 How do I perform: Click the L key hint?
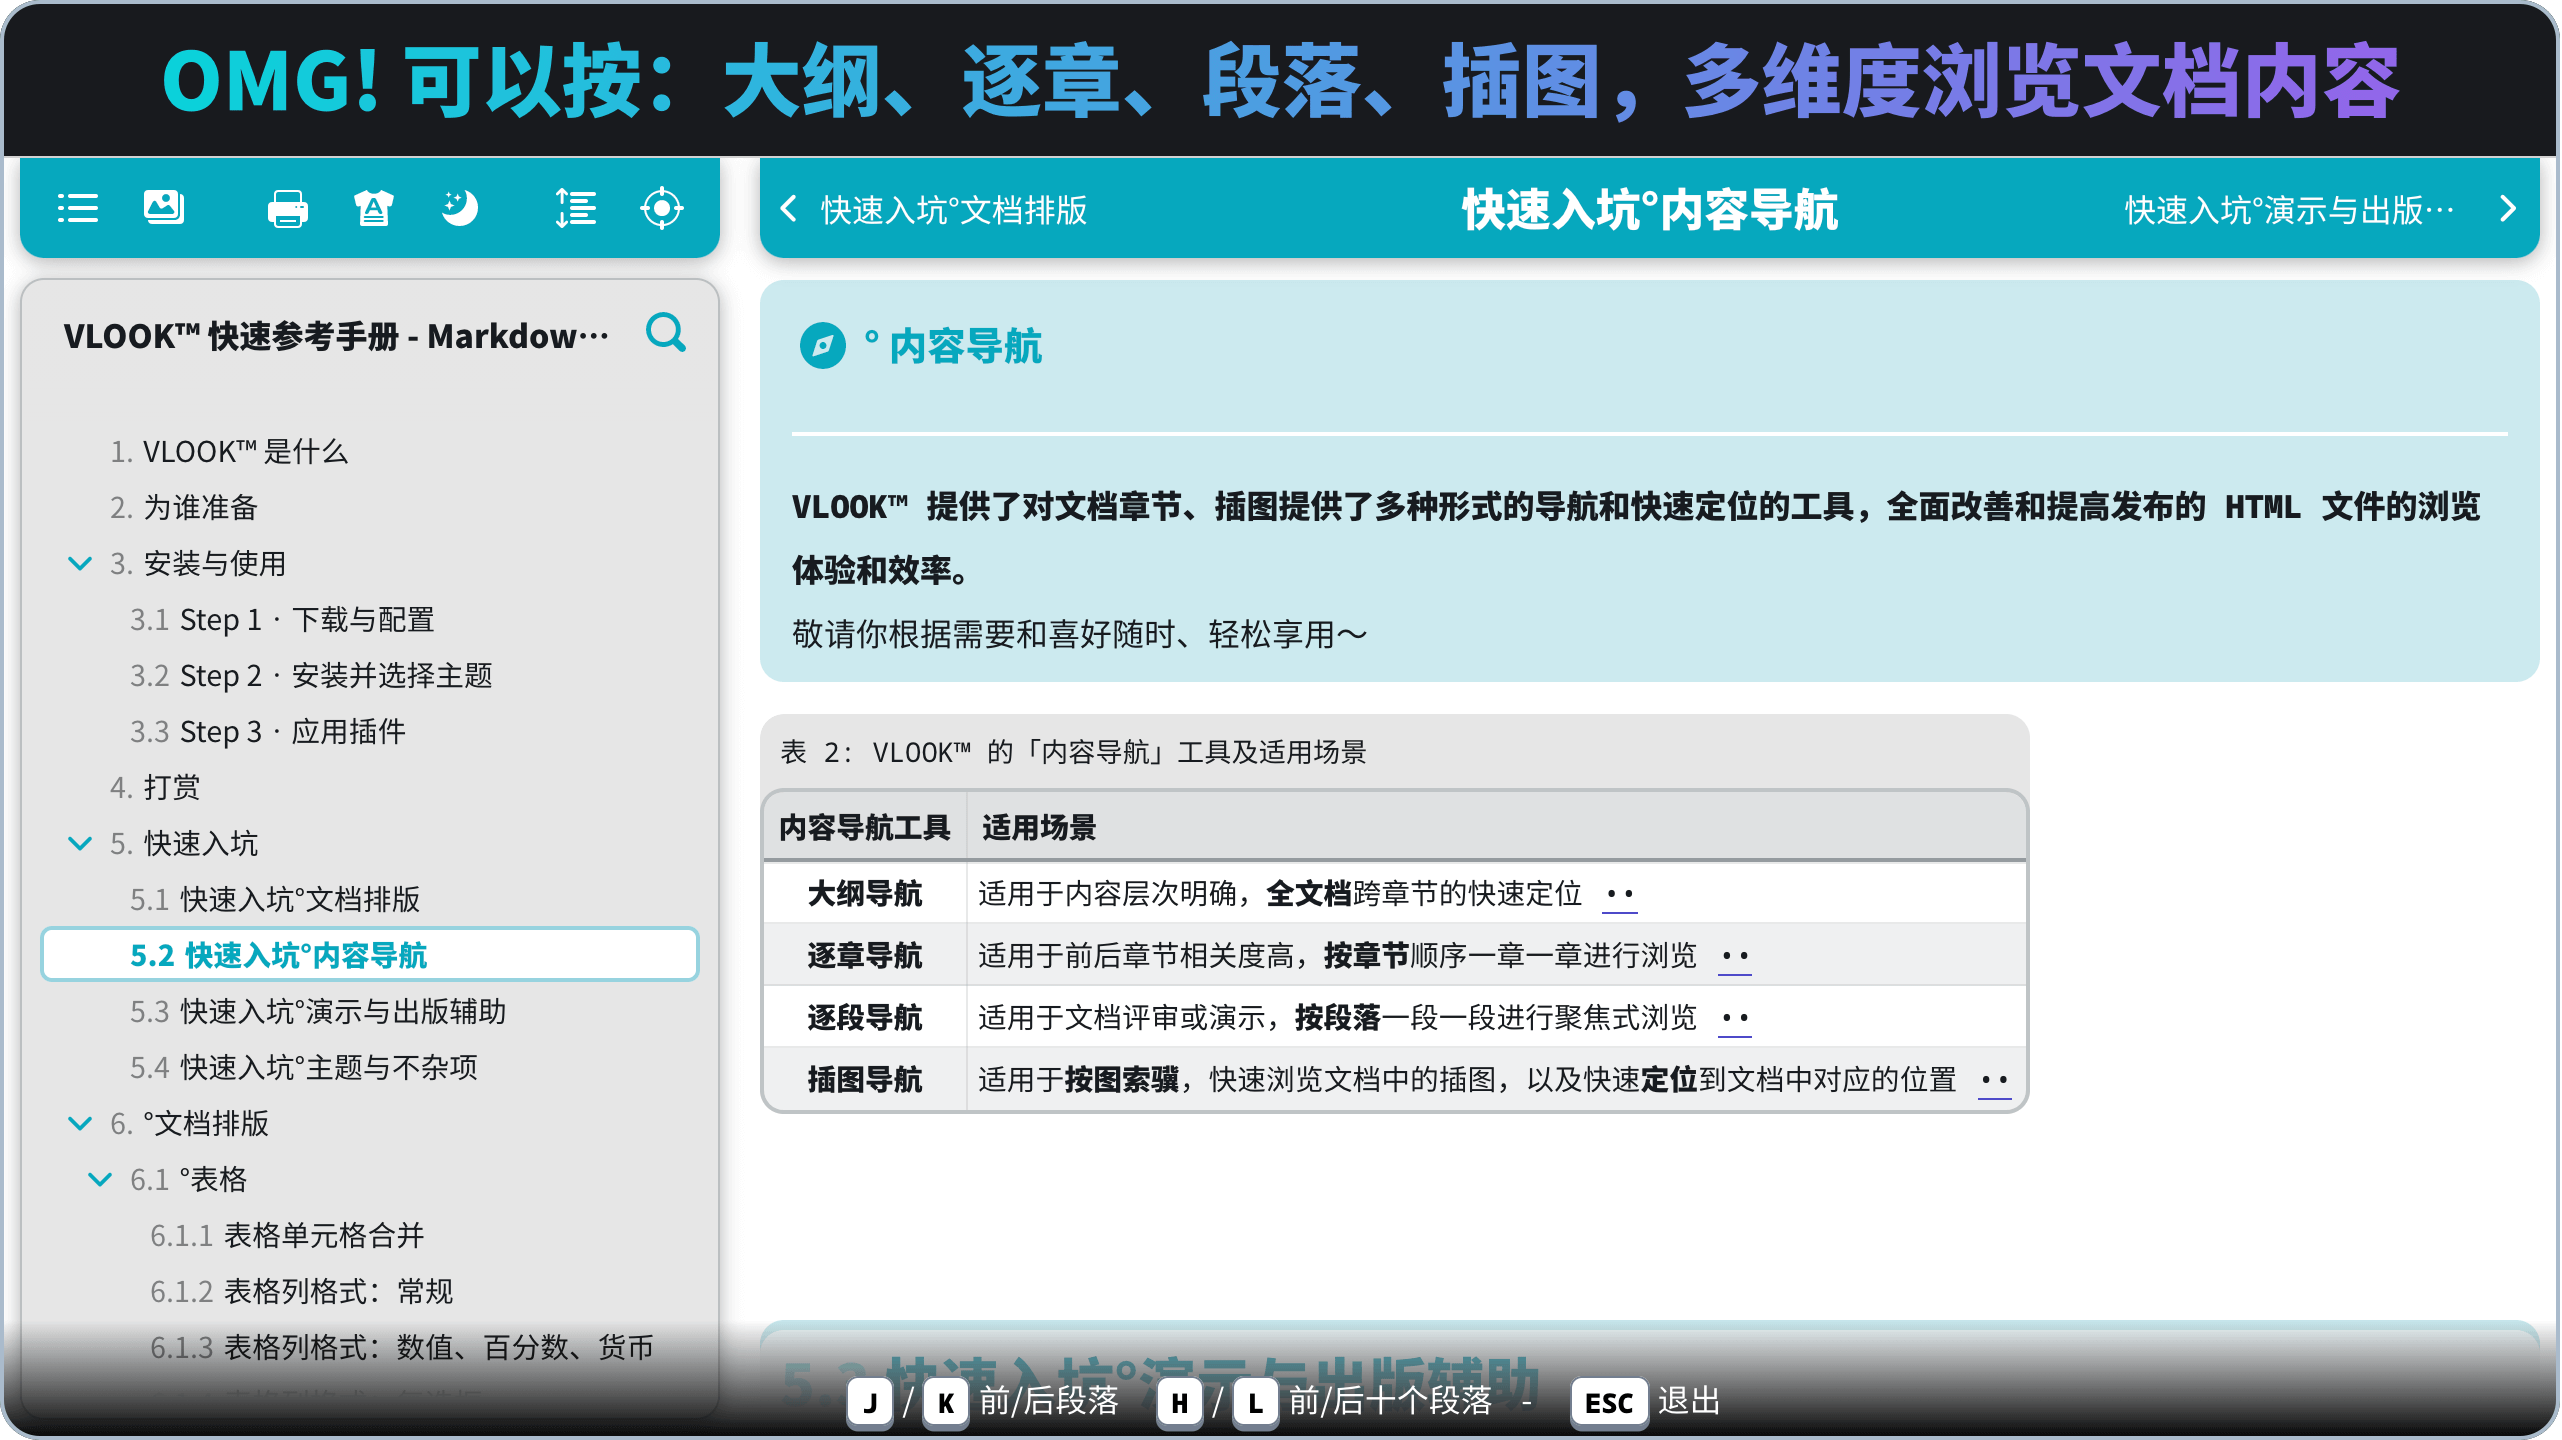point(1256,1403)
